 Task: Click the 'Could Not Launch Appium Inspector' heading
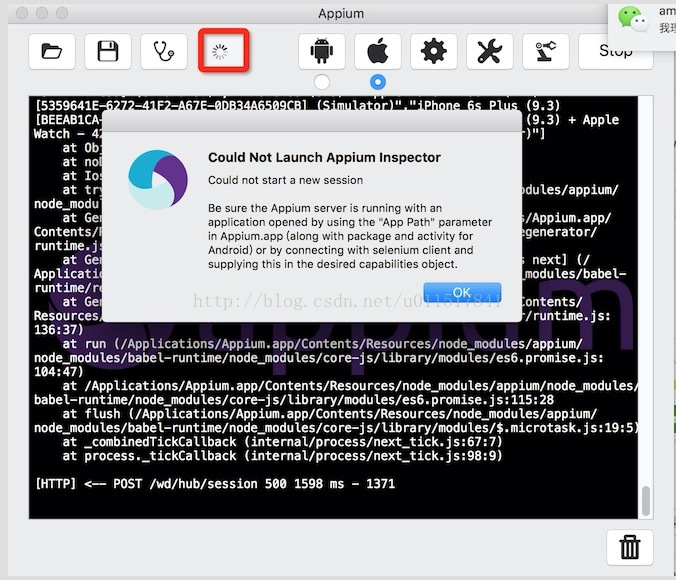pos(324,157)
